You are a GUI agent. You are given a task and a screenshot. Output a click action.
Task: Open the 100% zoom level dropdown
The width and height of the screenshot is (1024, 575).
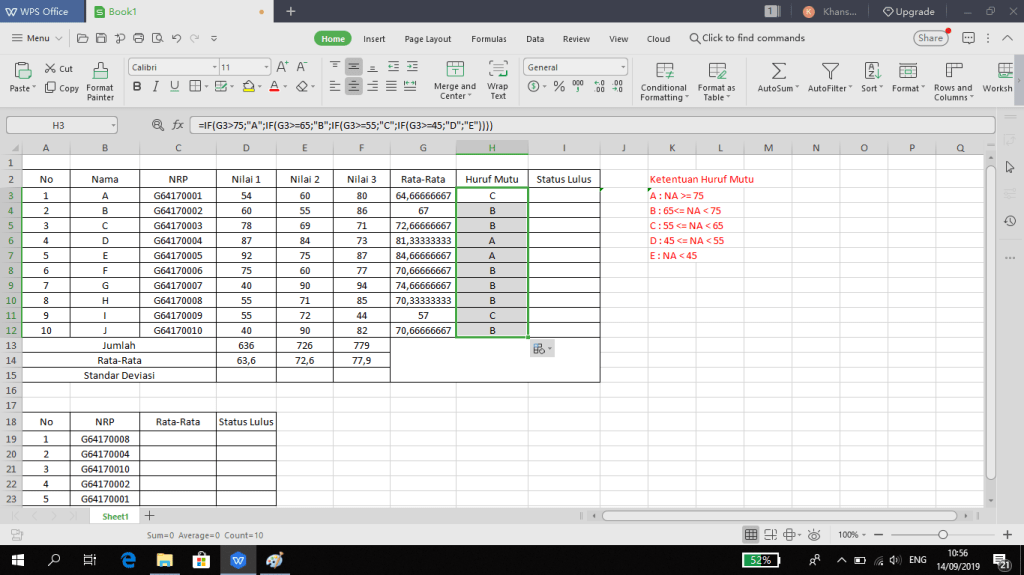[x=854, y=534]
